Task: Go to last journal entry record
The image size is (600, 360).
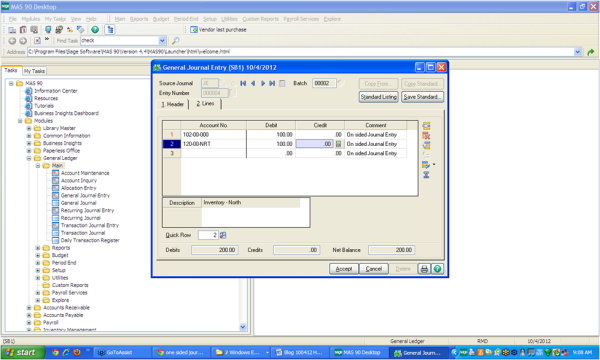Action: click(272, 83)
